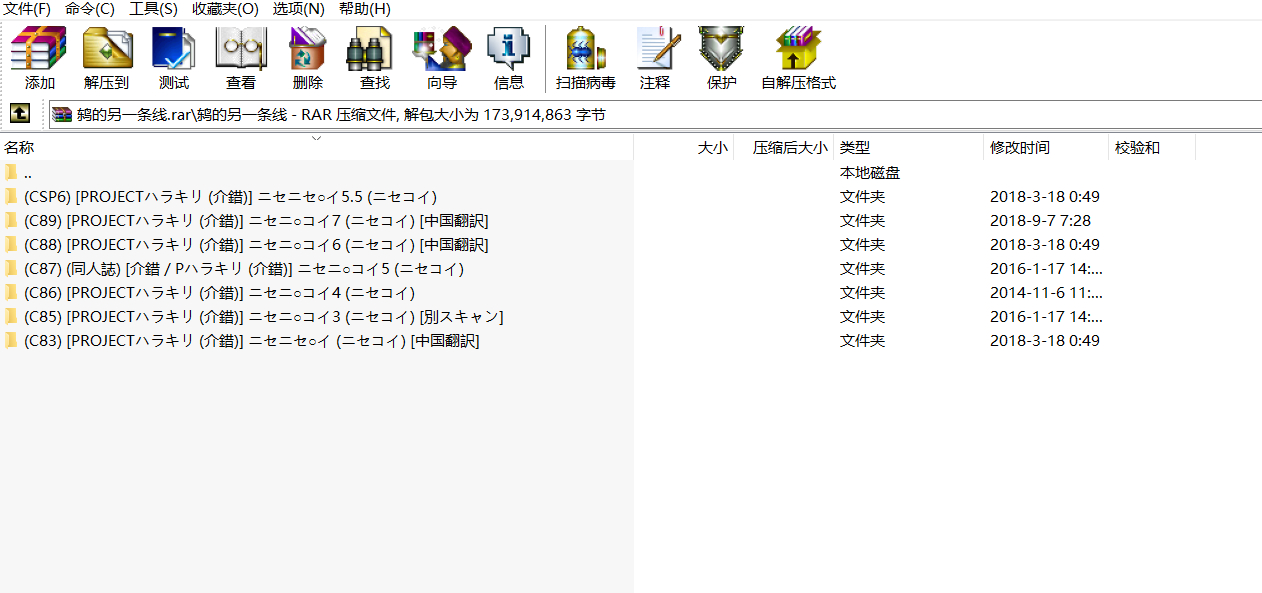Select the (CSP6) ニセニセ○イ5.5 folder name
This screenshot has height=593, width=1262.
[x=230, y=197]
